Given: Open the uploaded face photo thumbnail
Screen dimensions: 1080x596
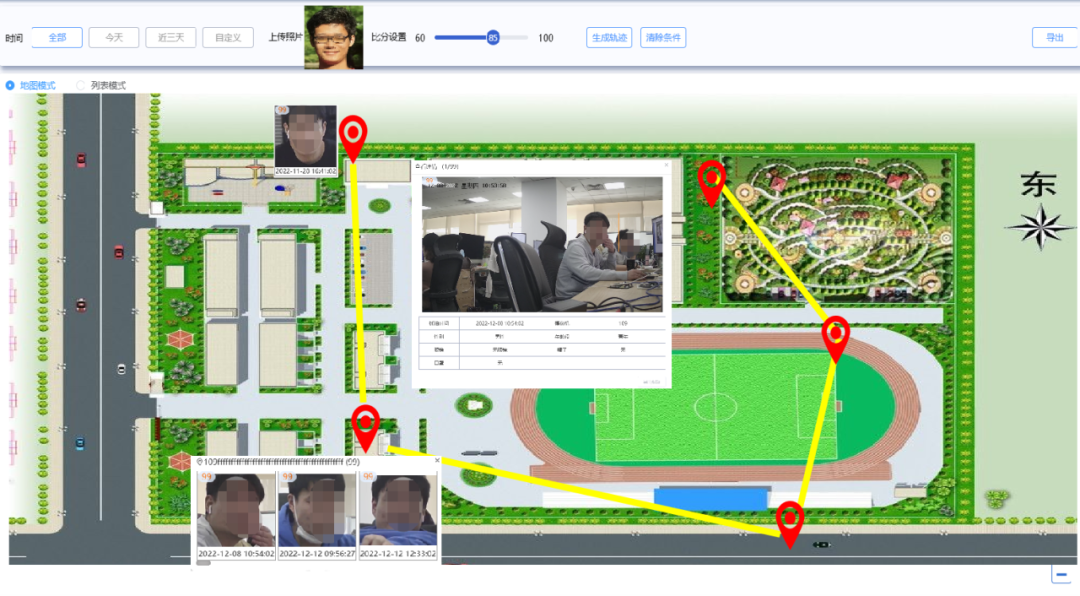Looking at the screenshot, I should click(x=333, y=38).
